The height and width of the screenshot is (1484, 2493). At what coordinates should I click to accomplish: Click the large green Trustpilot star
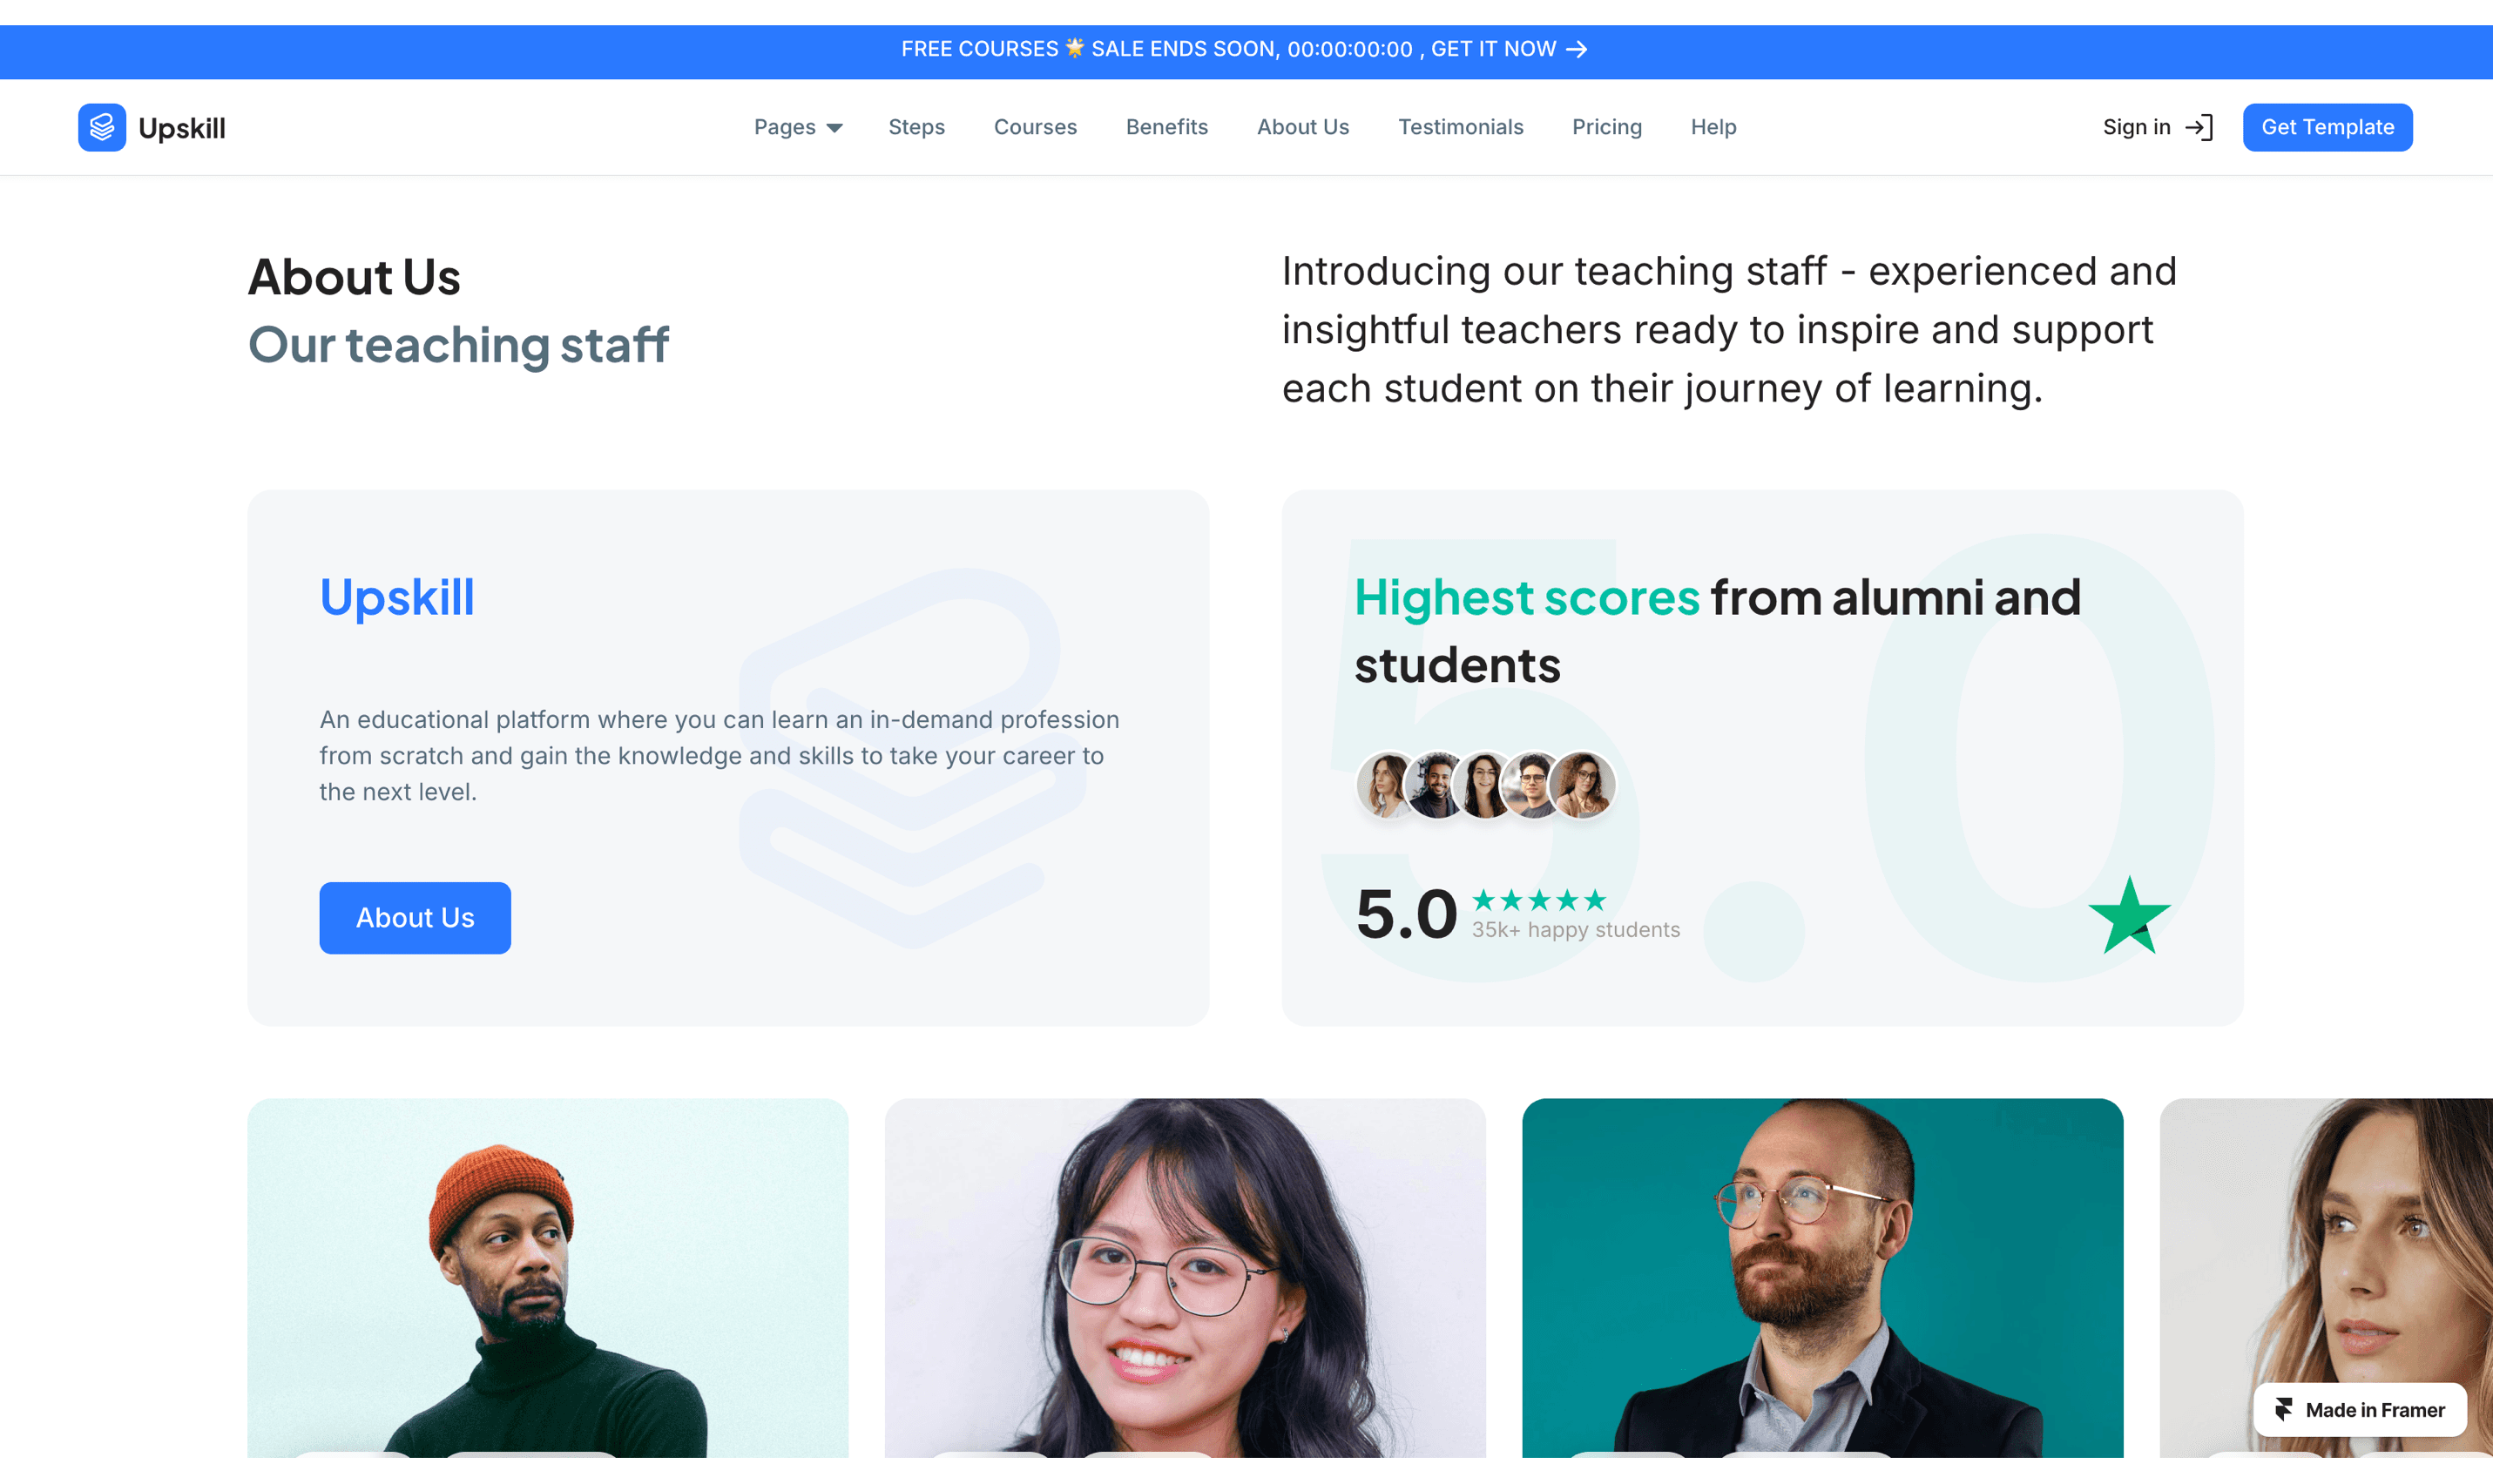pyautogui.click(x=2129, y=916)
